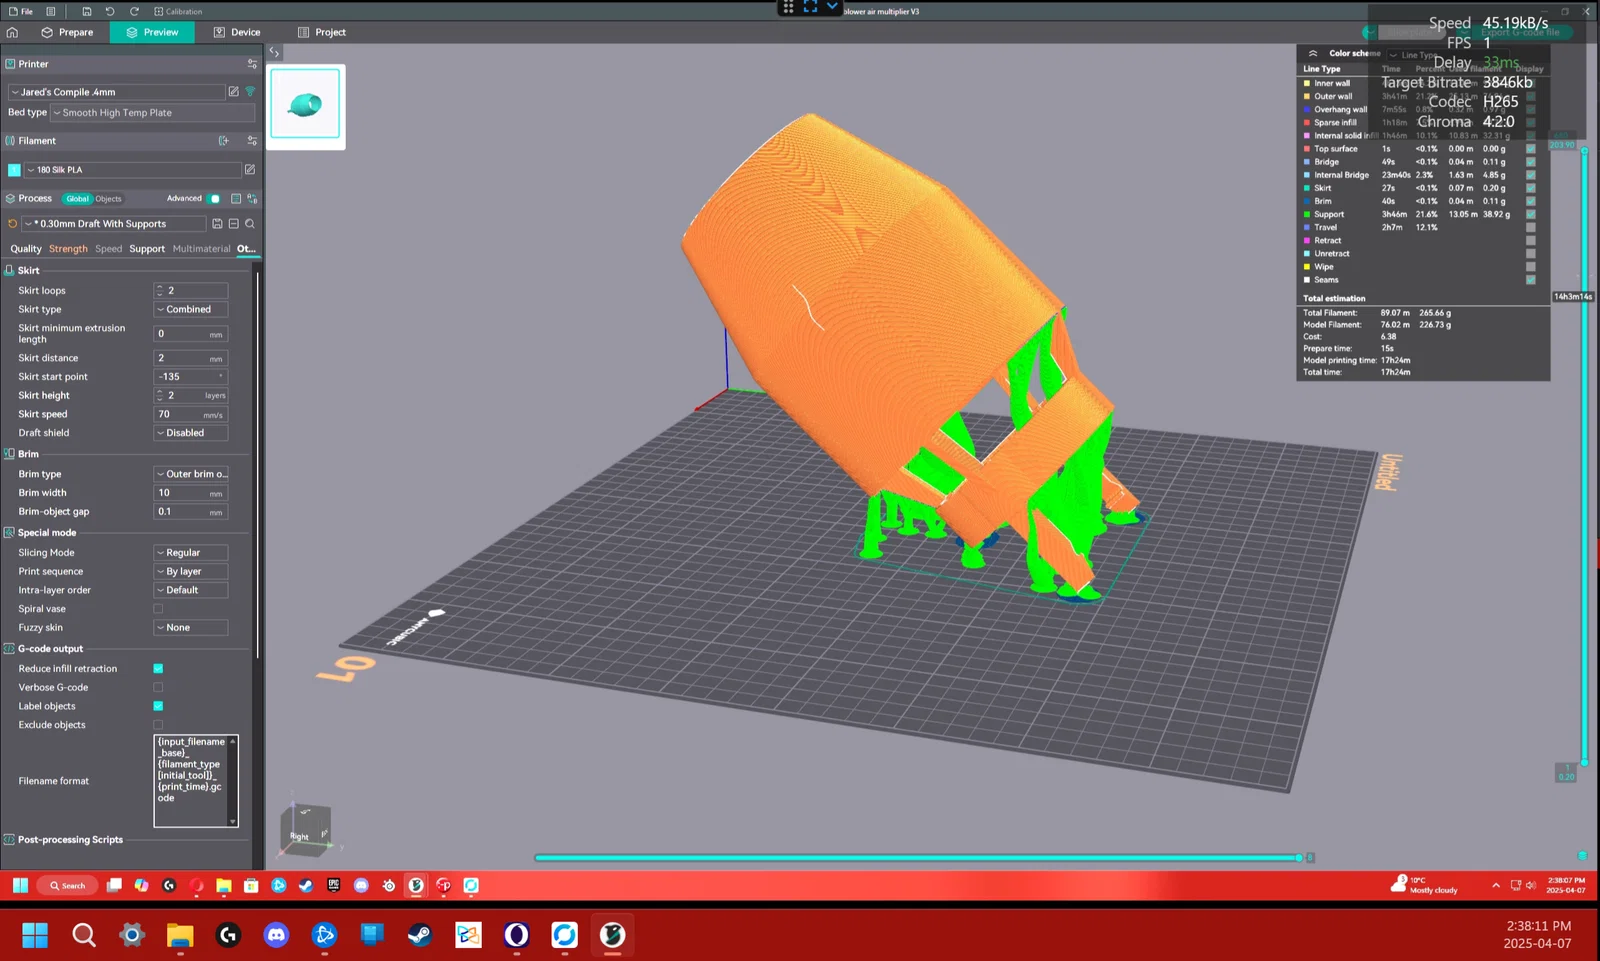
Task: Click the minus-box icon beside the preset save icon
Action: pos(233,224)
